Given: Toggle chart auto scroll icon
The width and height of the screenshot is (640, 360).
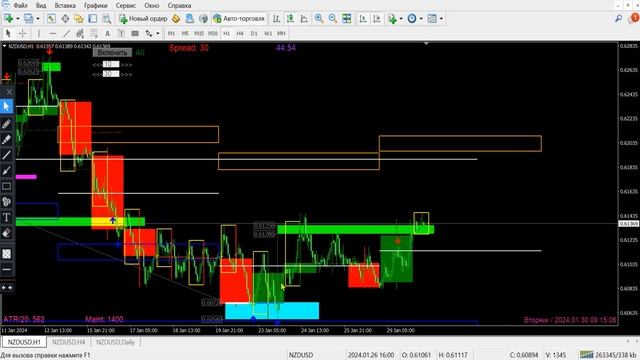Looking at the screenshot, I should [363, 18].
